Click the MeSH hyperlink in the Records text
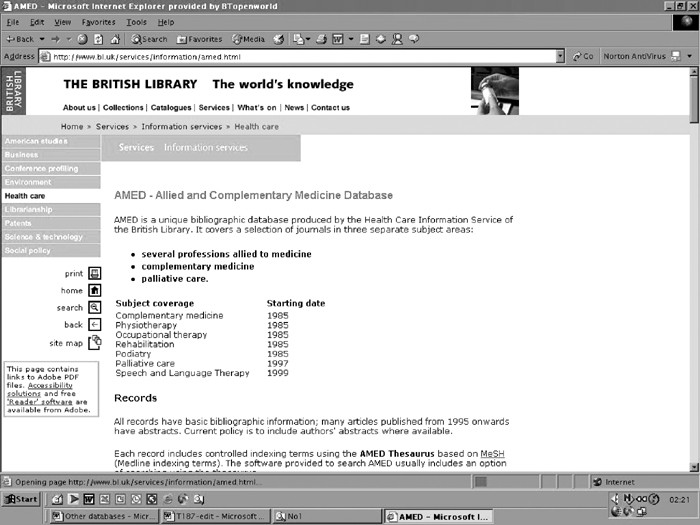 [492, 454]
